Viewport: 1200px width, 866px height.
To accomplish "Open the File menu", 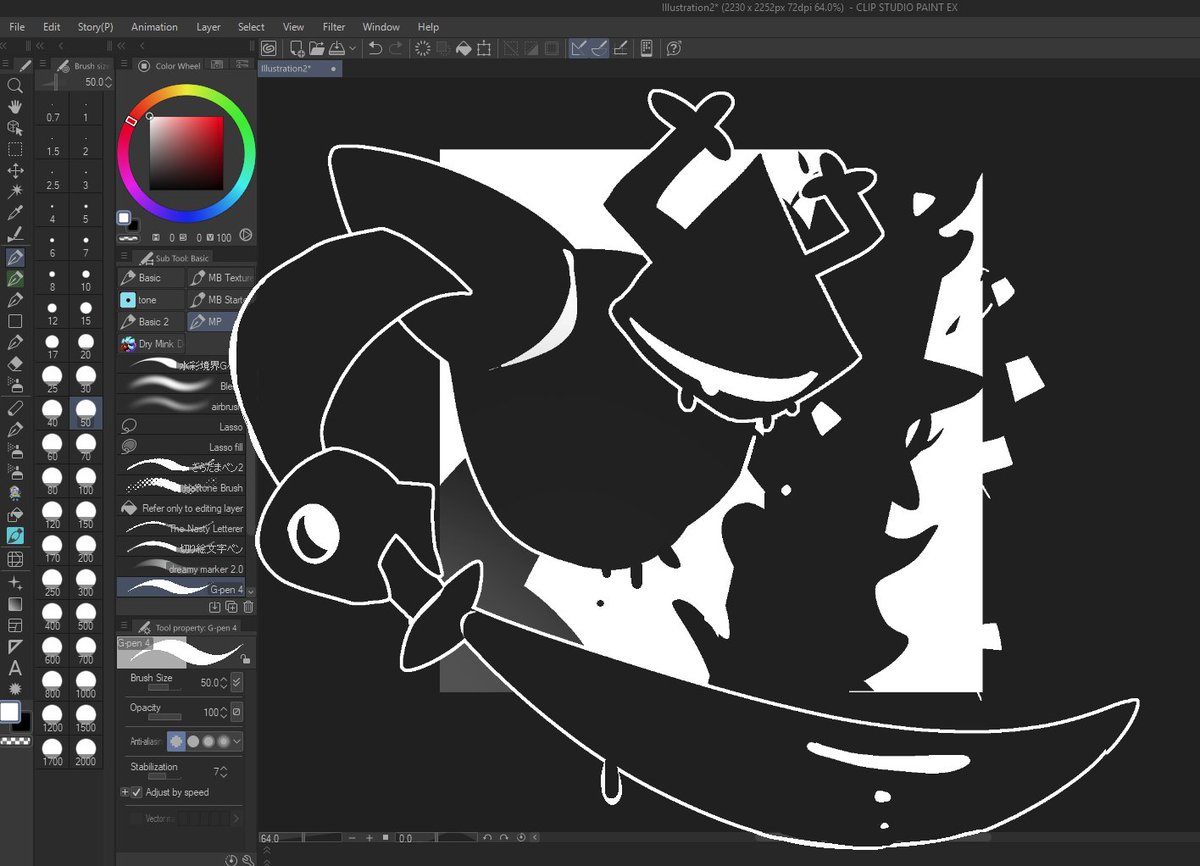I will (x=17, y=27).
